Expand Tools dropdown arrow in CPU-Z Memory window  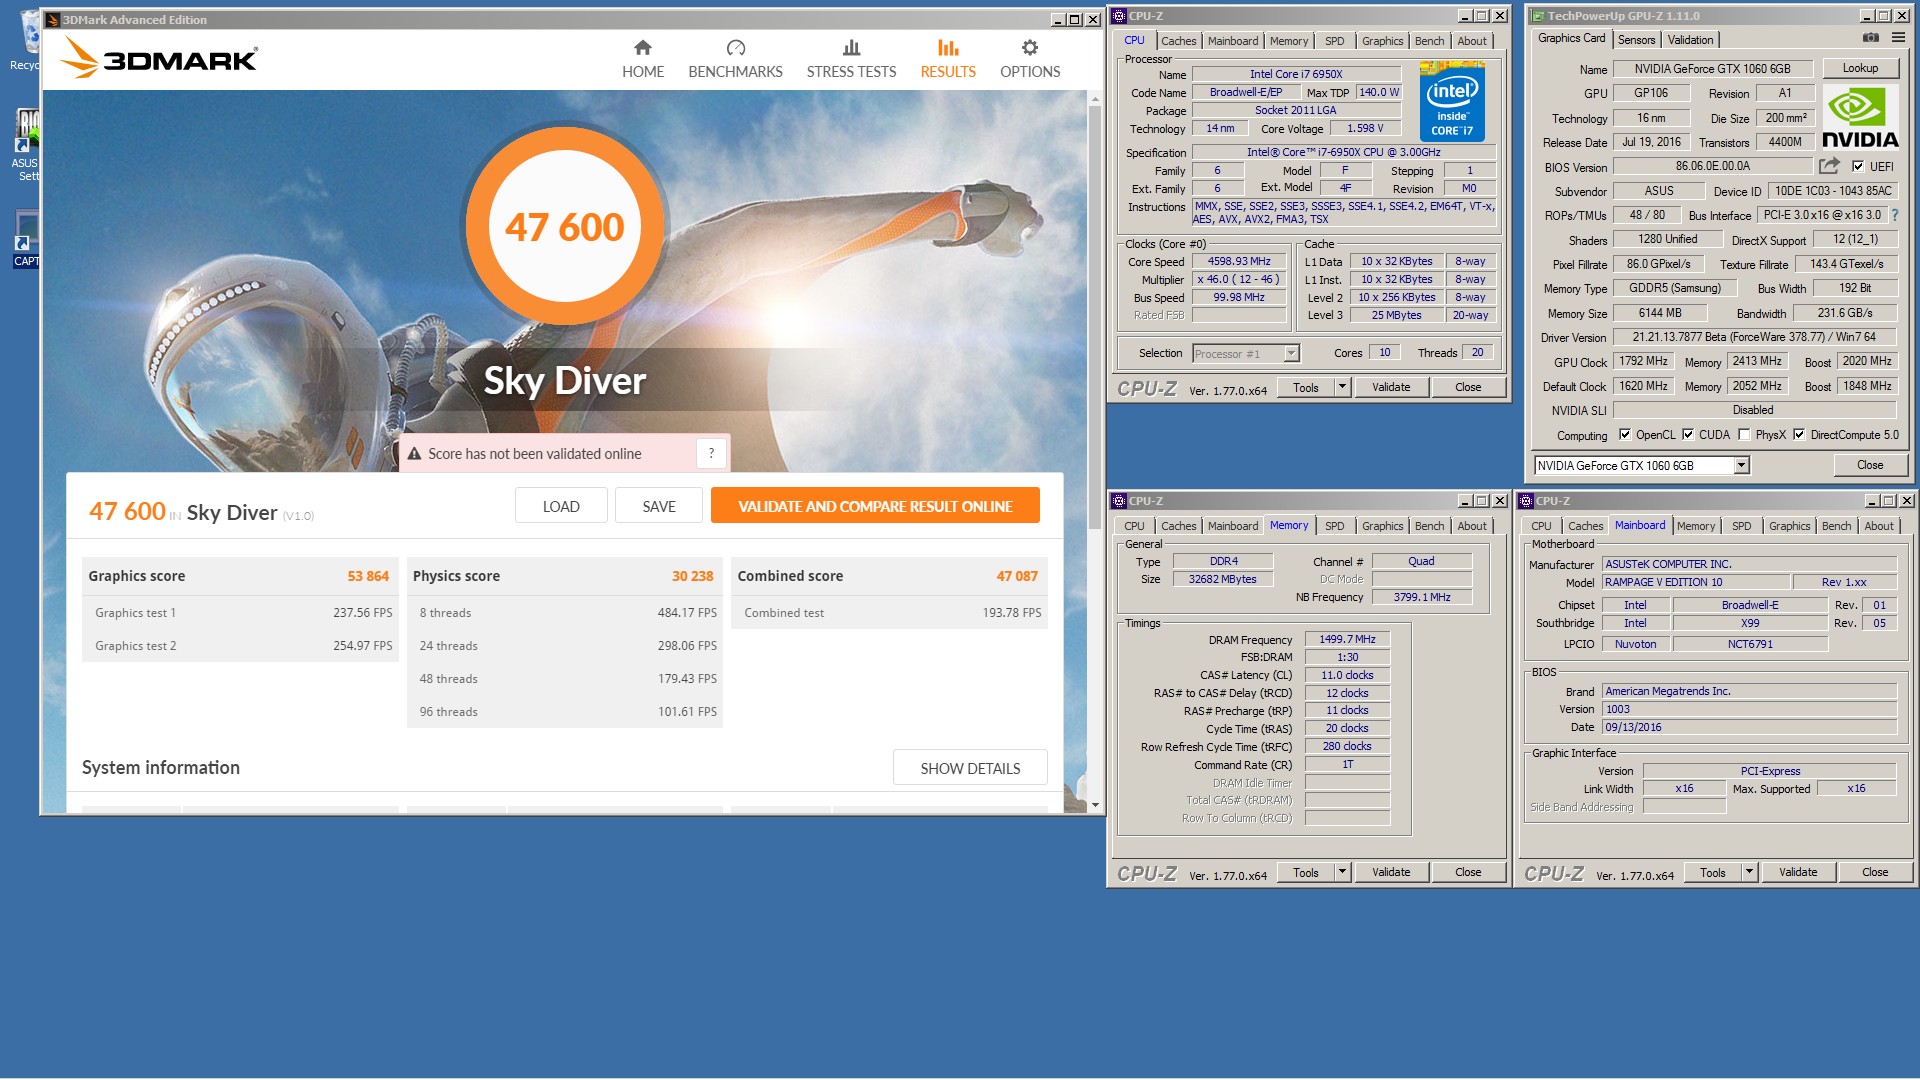pos(1342,872)
